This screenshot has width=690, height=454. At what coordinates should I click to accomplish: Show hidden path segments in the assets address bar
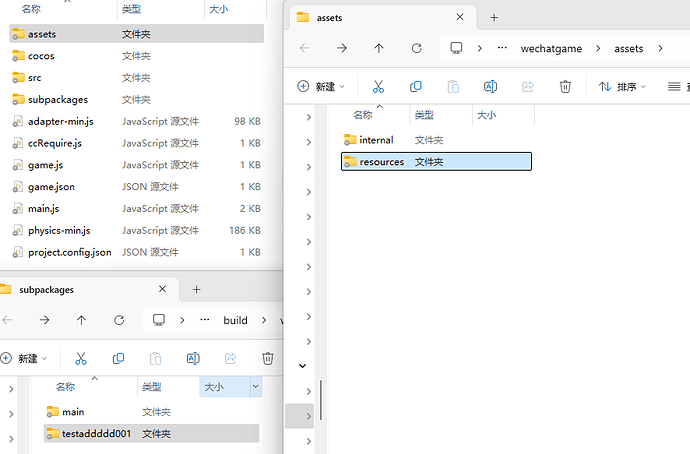point(502,48)
